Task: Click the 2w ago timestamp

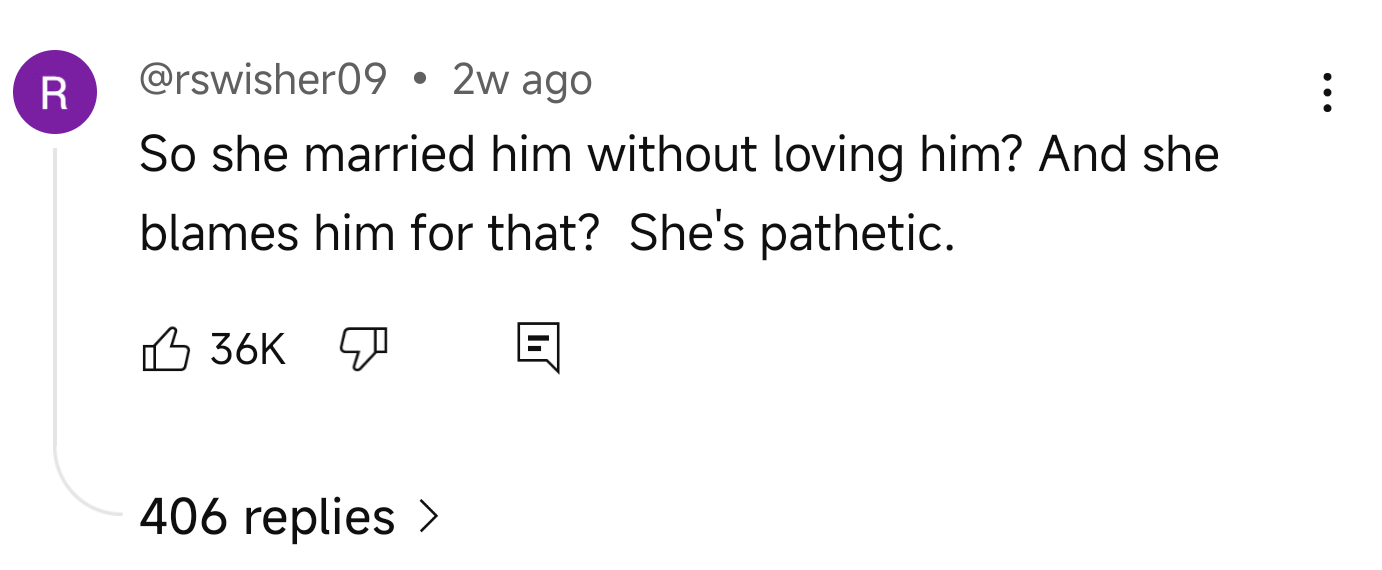Action: click(522, 80)
